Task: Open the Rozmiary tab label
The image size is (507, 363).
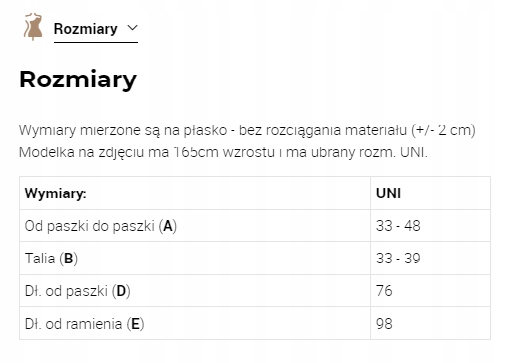Action: [x=86, y=29]
